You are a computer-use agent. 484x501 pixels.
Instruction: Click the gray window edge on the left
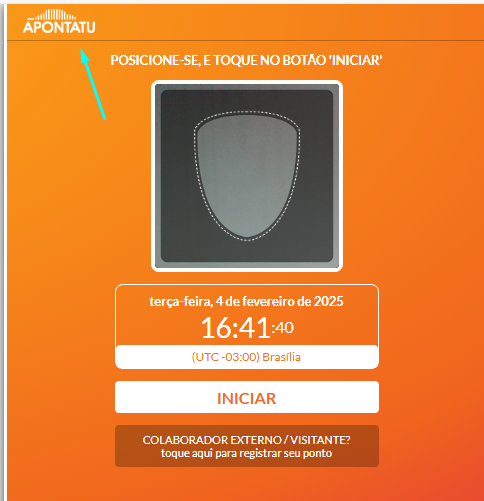[3, 250]
